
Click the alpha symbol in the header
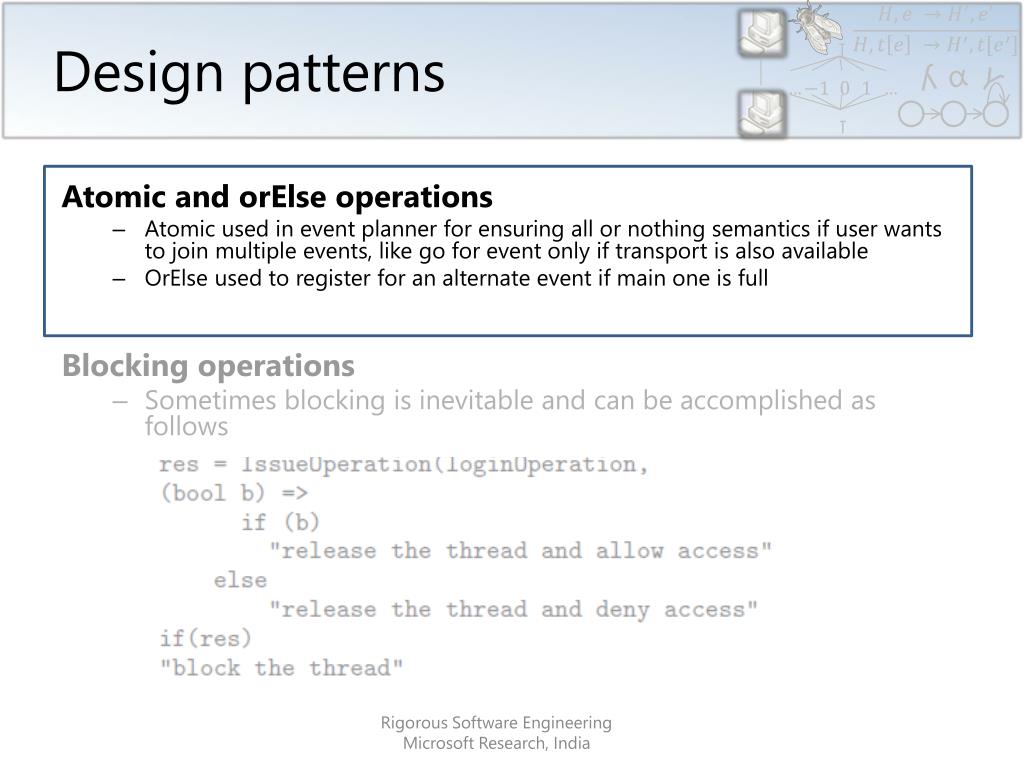957,79
